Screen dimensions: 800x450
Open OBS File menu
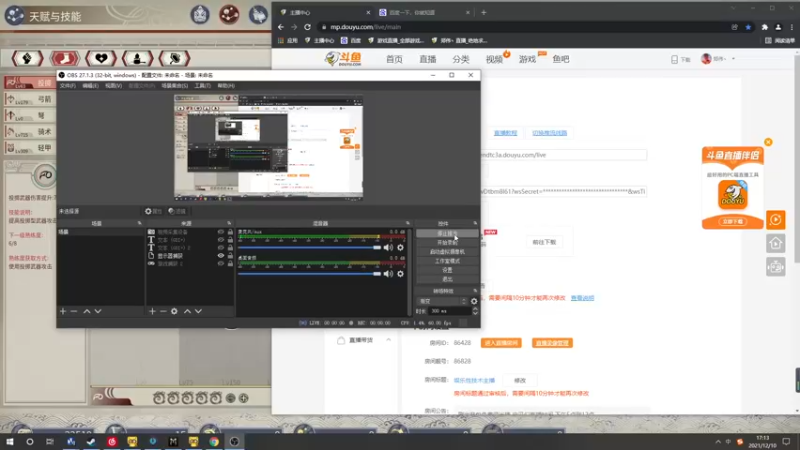[67, 86]
